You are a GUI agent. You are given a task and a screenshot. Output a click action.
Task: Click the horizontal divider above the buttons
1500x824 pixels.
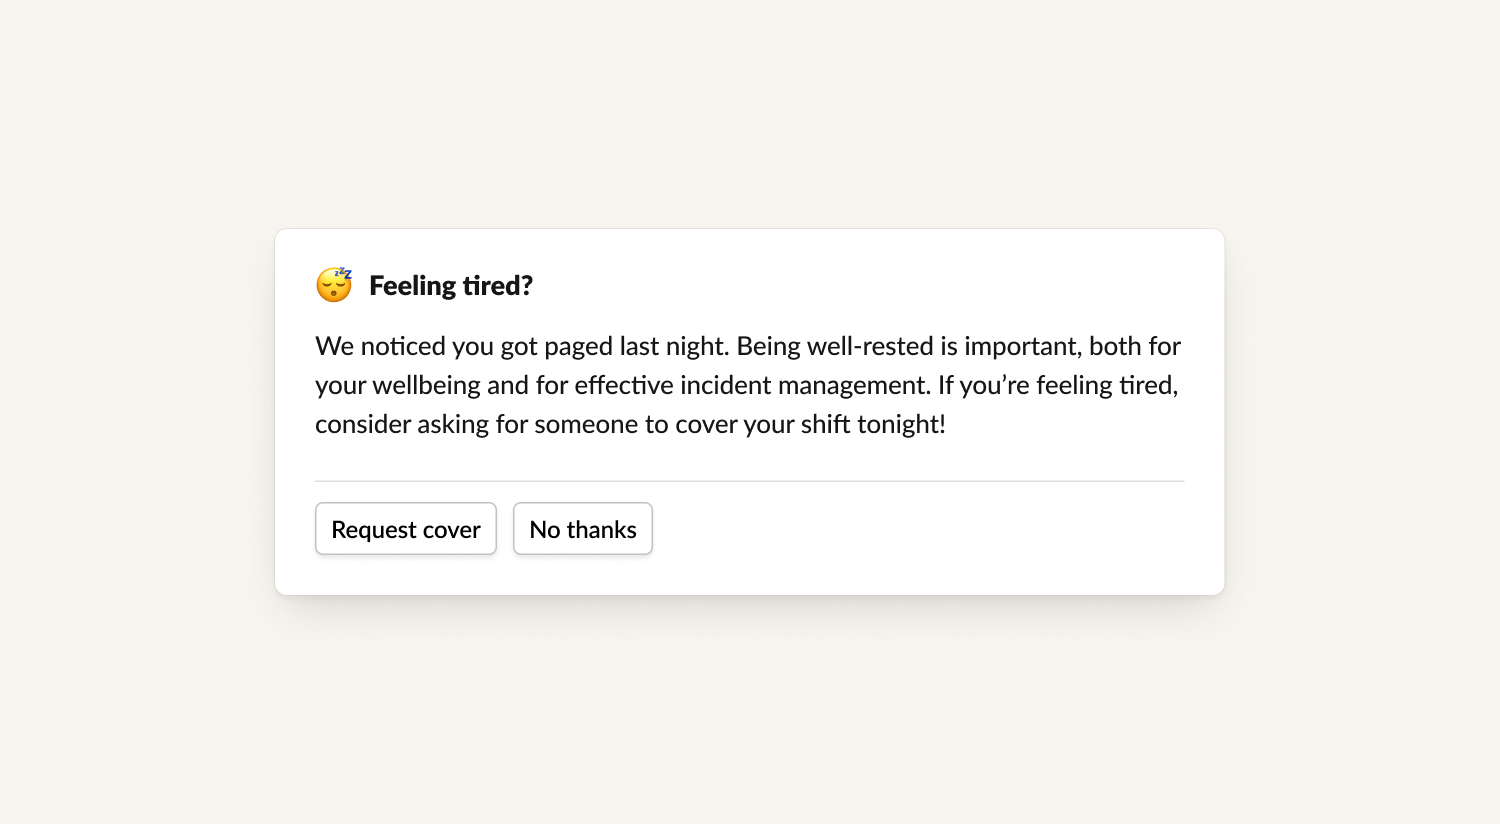tap(750, 481)
